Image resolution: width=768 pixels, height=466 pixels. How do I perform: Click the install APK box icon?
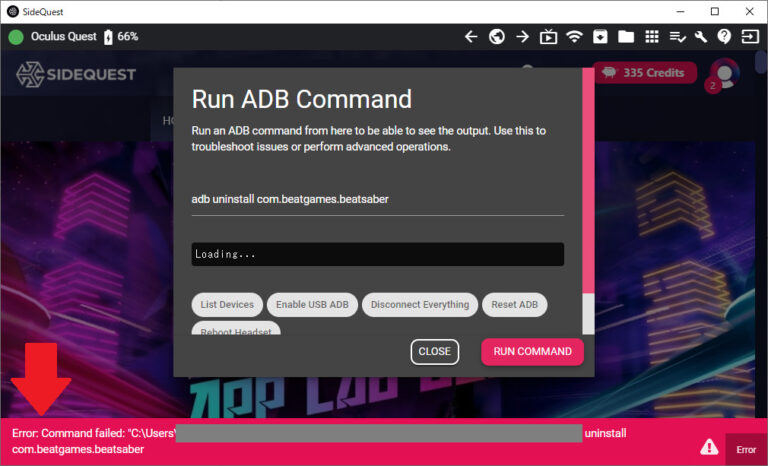[x=600, y=37]
